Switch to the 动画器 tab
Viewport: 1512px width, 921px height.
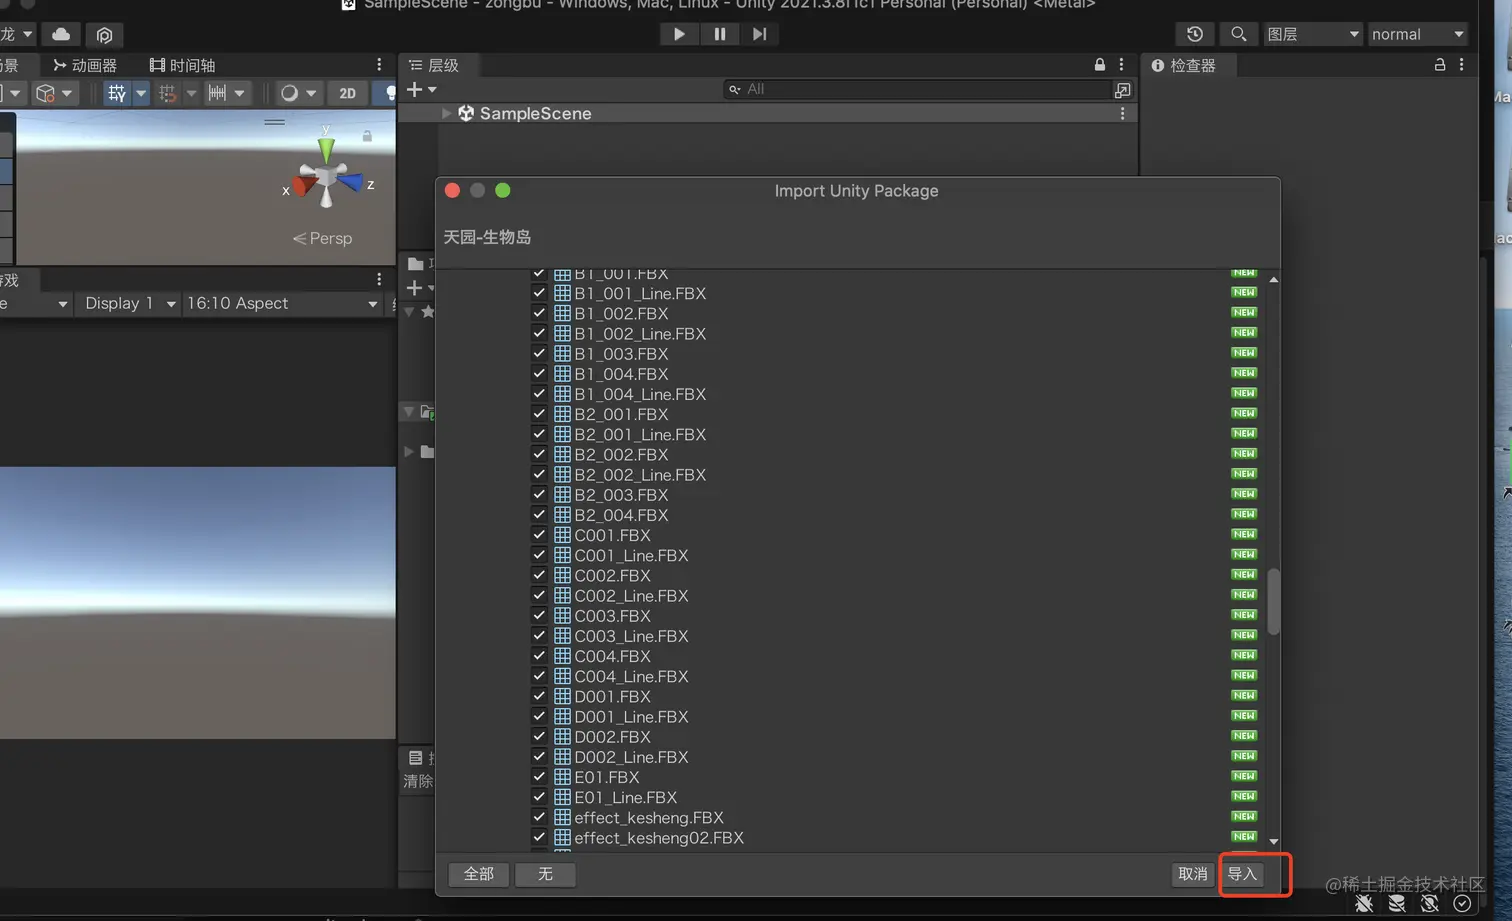pyautogui.click(x=84, y=65)
